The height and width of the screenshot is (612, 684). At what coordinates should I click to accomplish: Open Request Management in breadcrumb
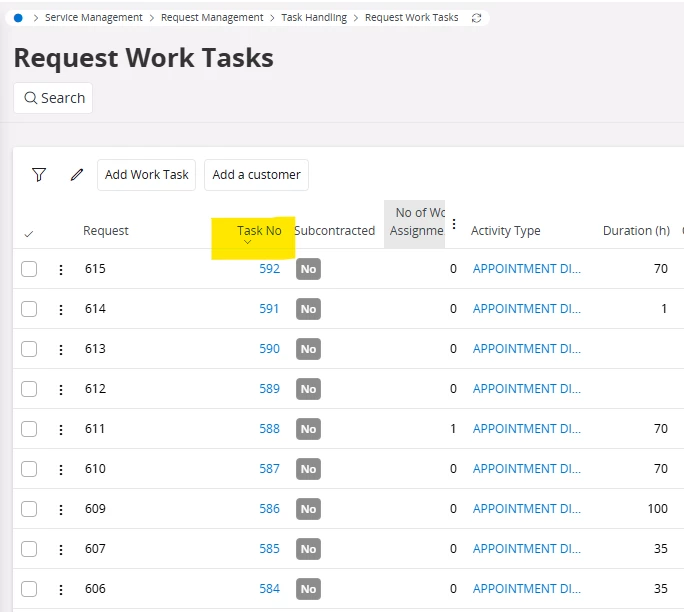[212, 18]
